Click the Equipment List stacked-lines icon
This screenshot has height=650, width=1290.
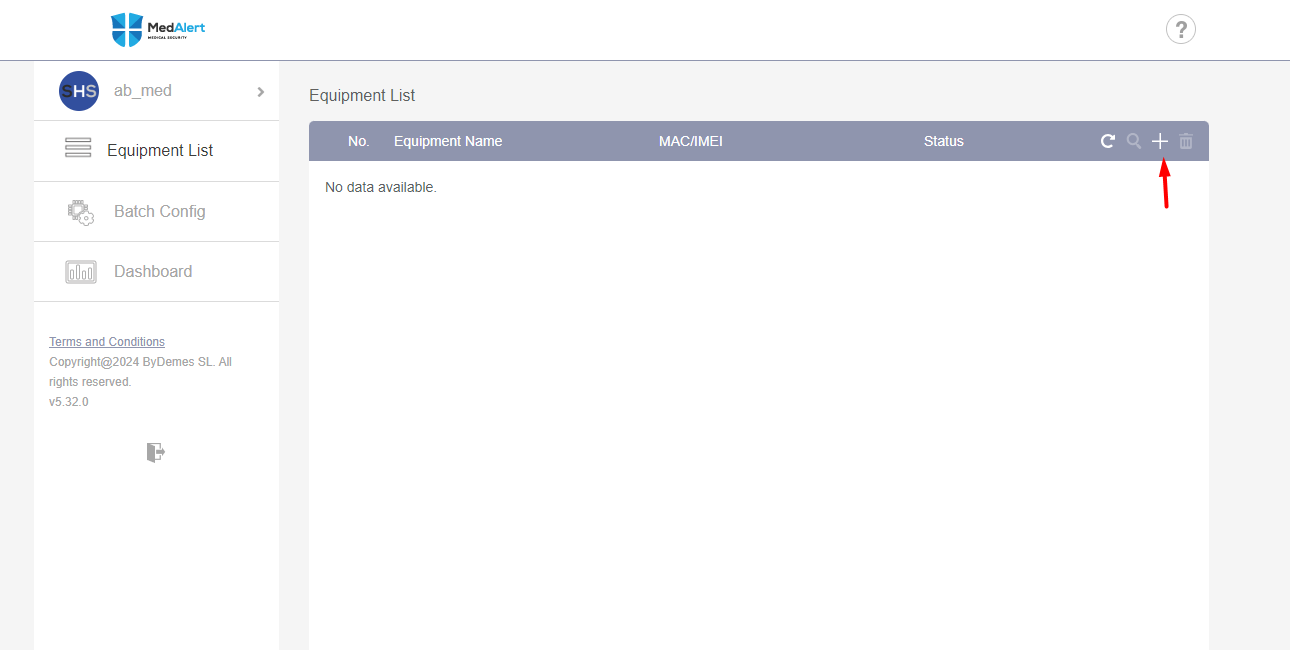click(78, 150)
